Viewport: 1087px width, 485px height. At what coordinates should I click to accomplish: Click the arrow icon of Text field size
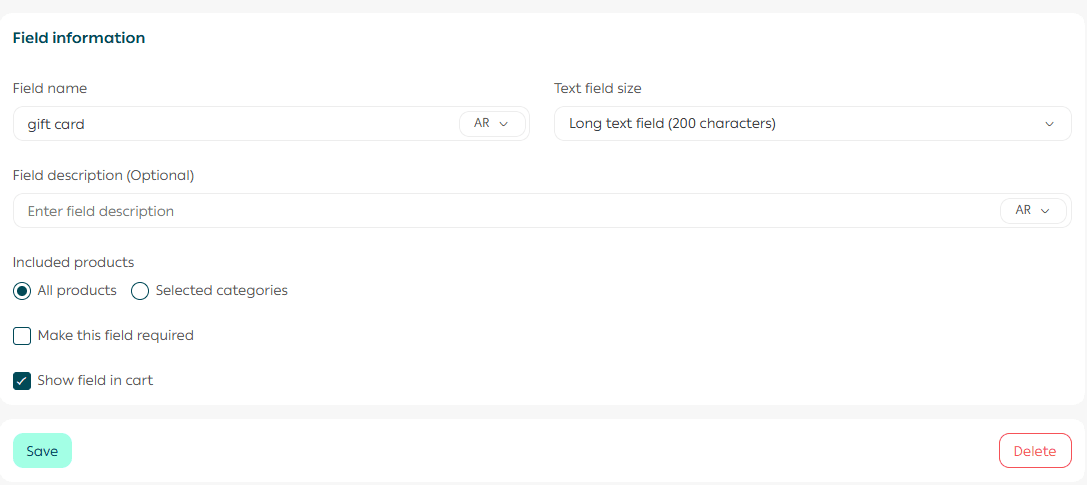click(x=1049, y=124)
